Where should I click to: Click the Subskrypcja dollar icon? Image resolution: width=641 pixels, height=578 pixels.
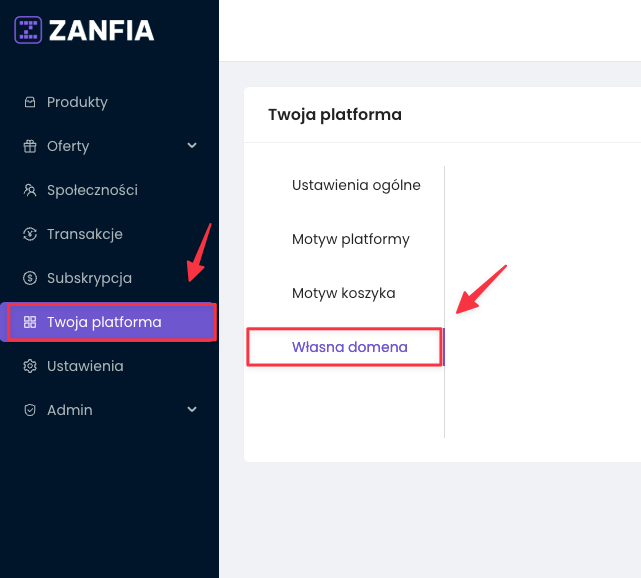pyautogui.click(x=29, y=278)
